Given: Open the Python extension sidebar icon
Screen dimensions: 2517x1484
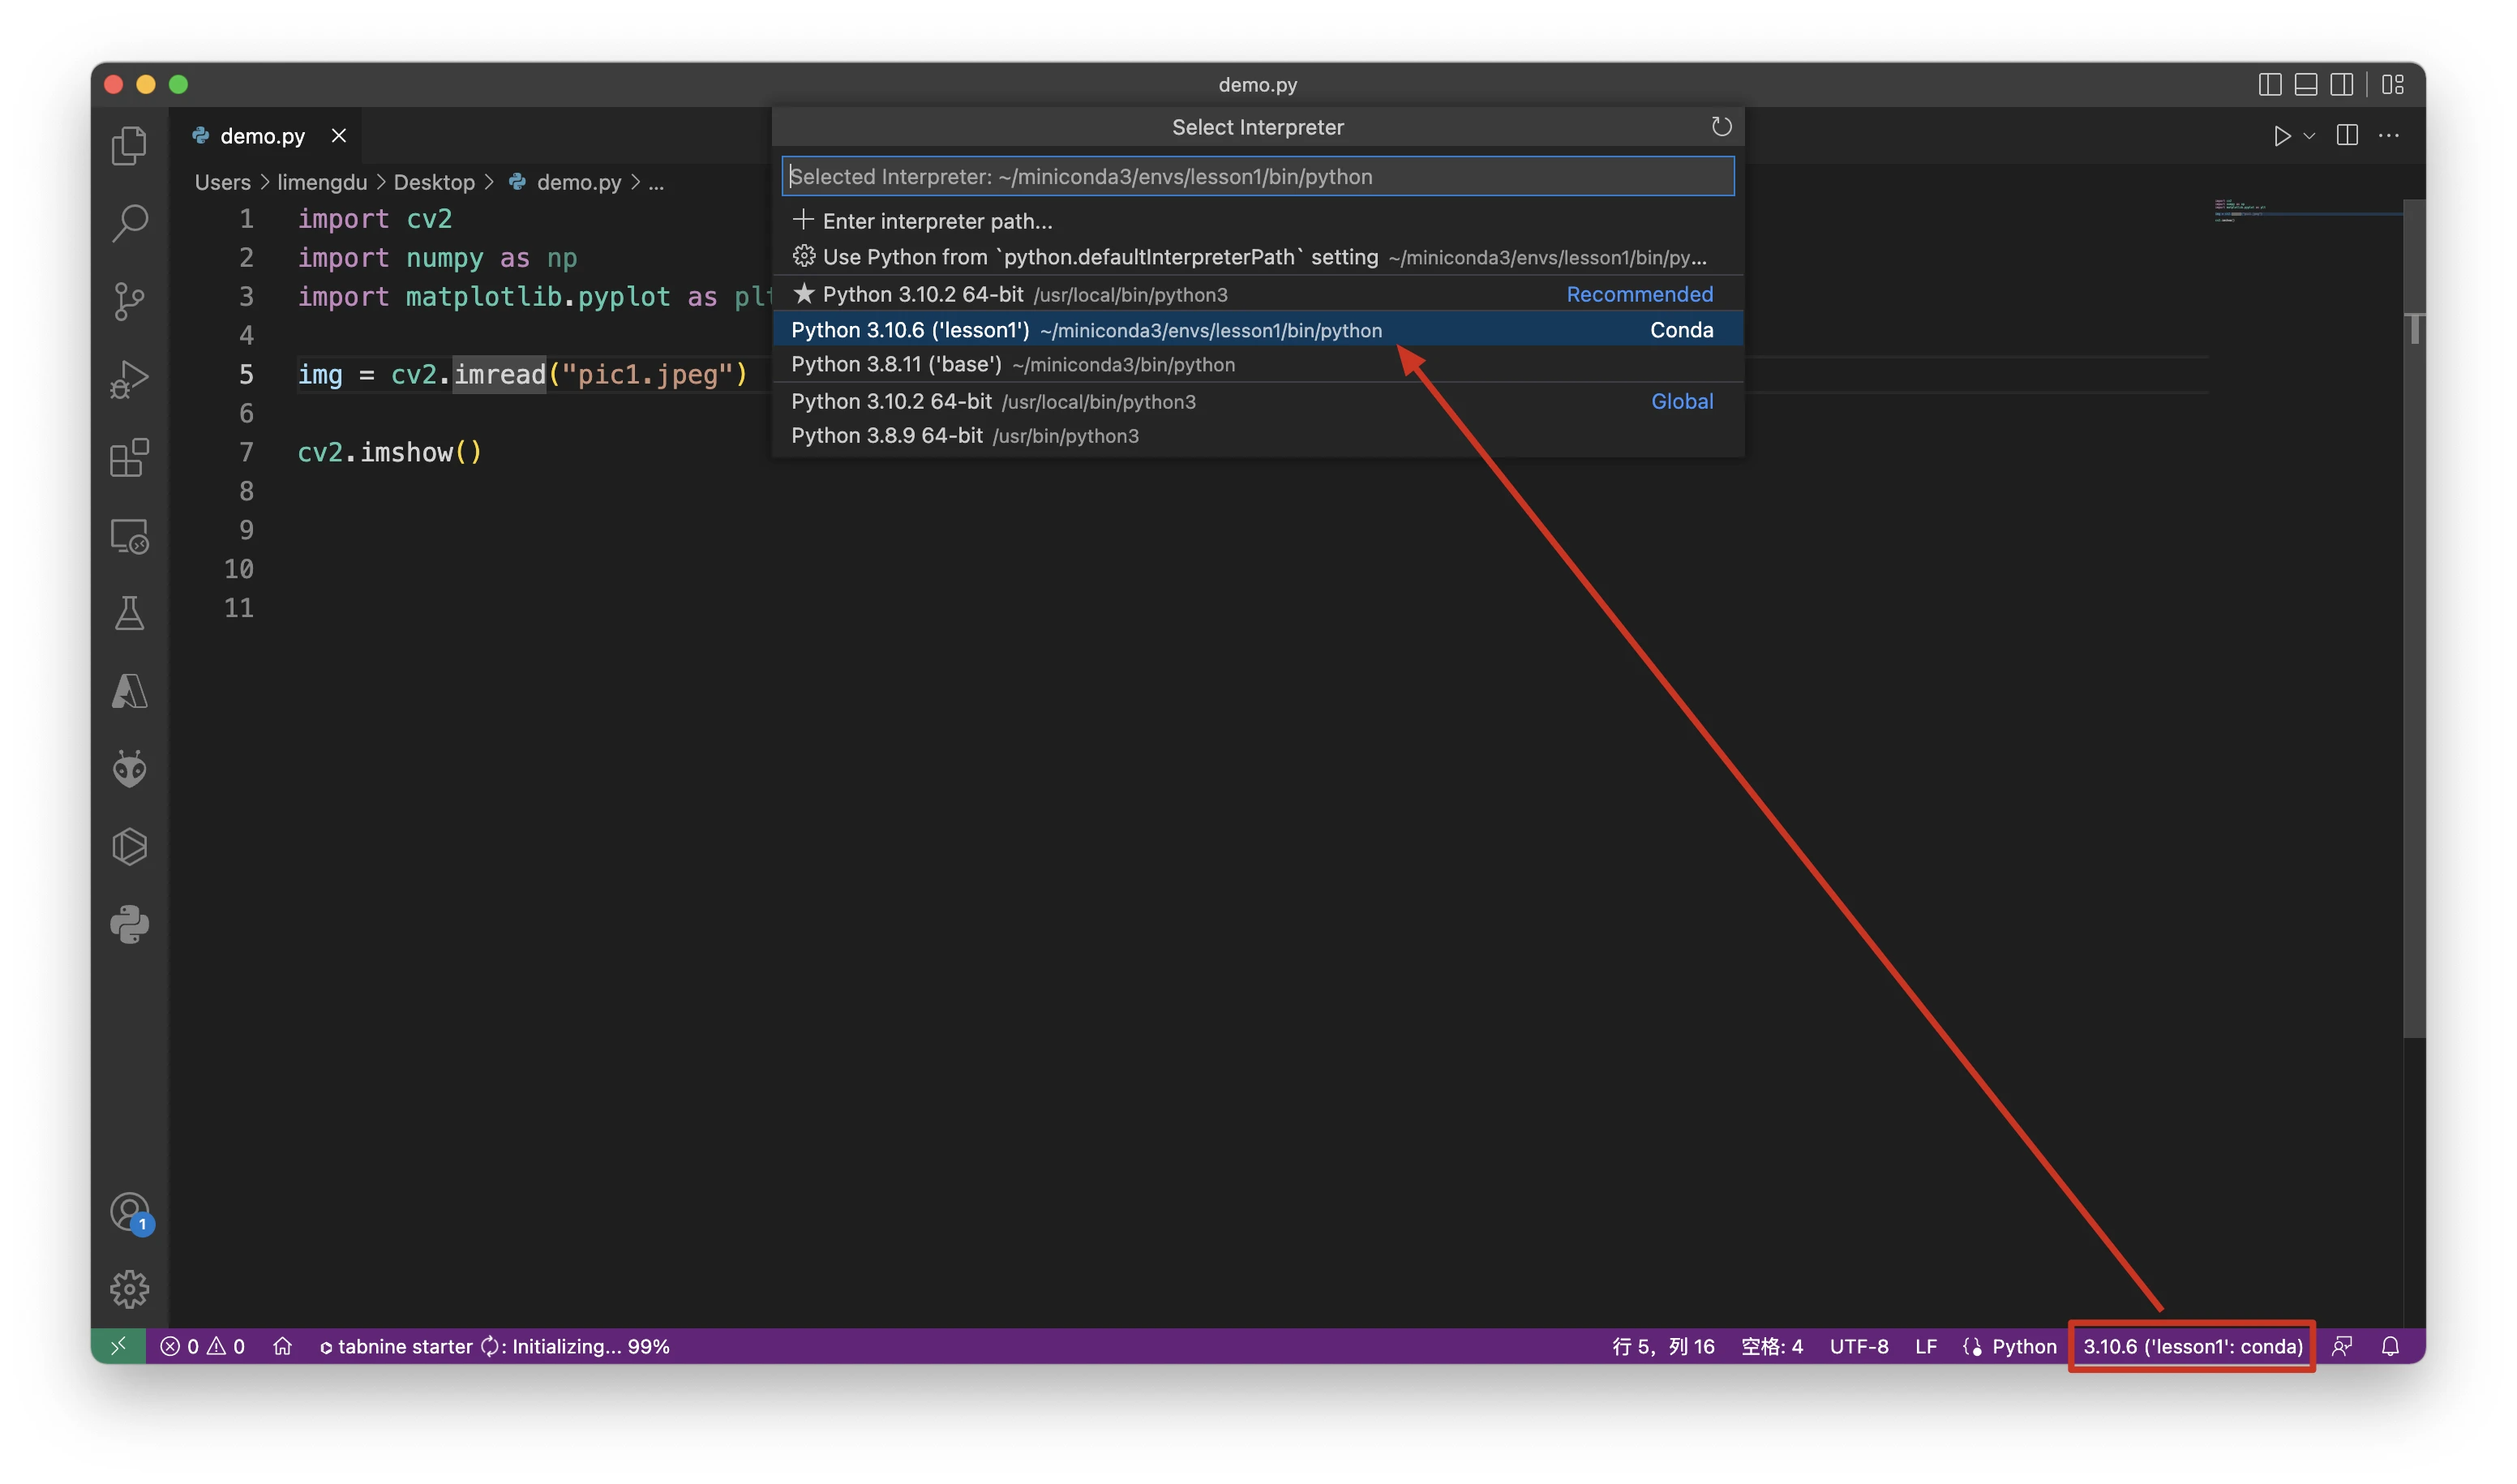Looking at the screenshot, I should pos(129,925).
